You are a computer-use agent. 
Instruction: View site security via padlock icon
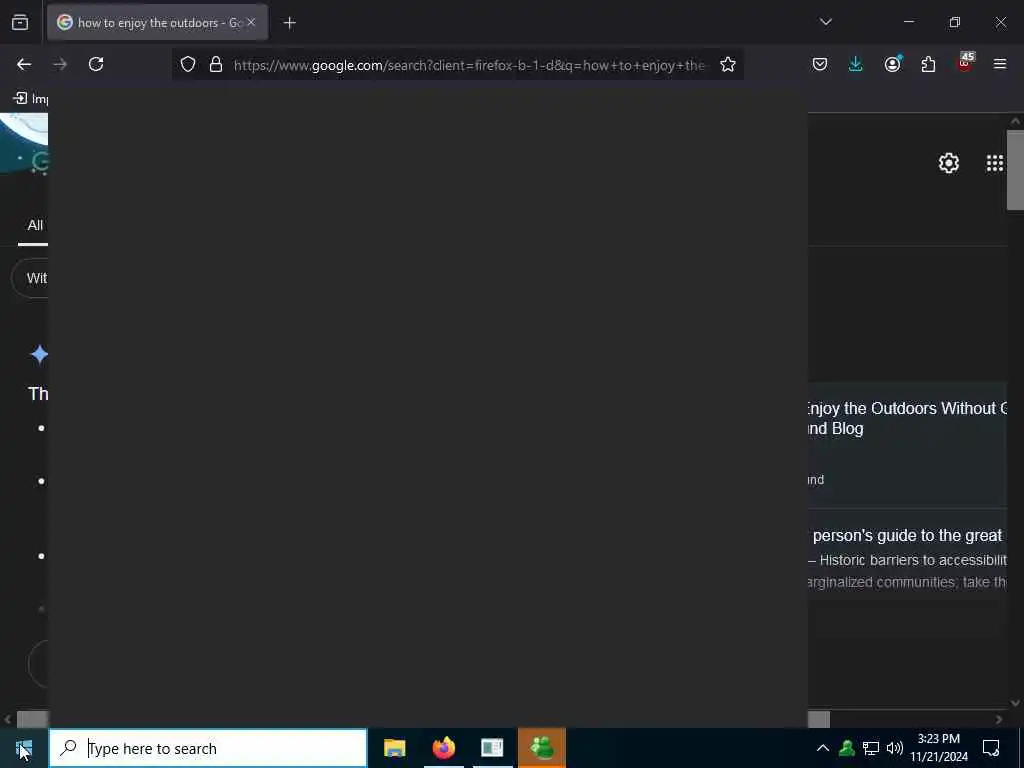tap(216, 64)
